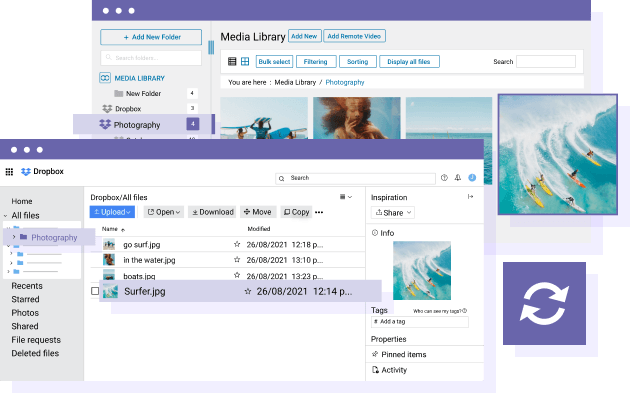Go to Home in Dropbox sidebar
630x393 pixels.
coord(22,201)
